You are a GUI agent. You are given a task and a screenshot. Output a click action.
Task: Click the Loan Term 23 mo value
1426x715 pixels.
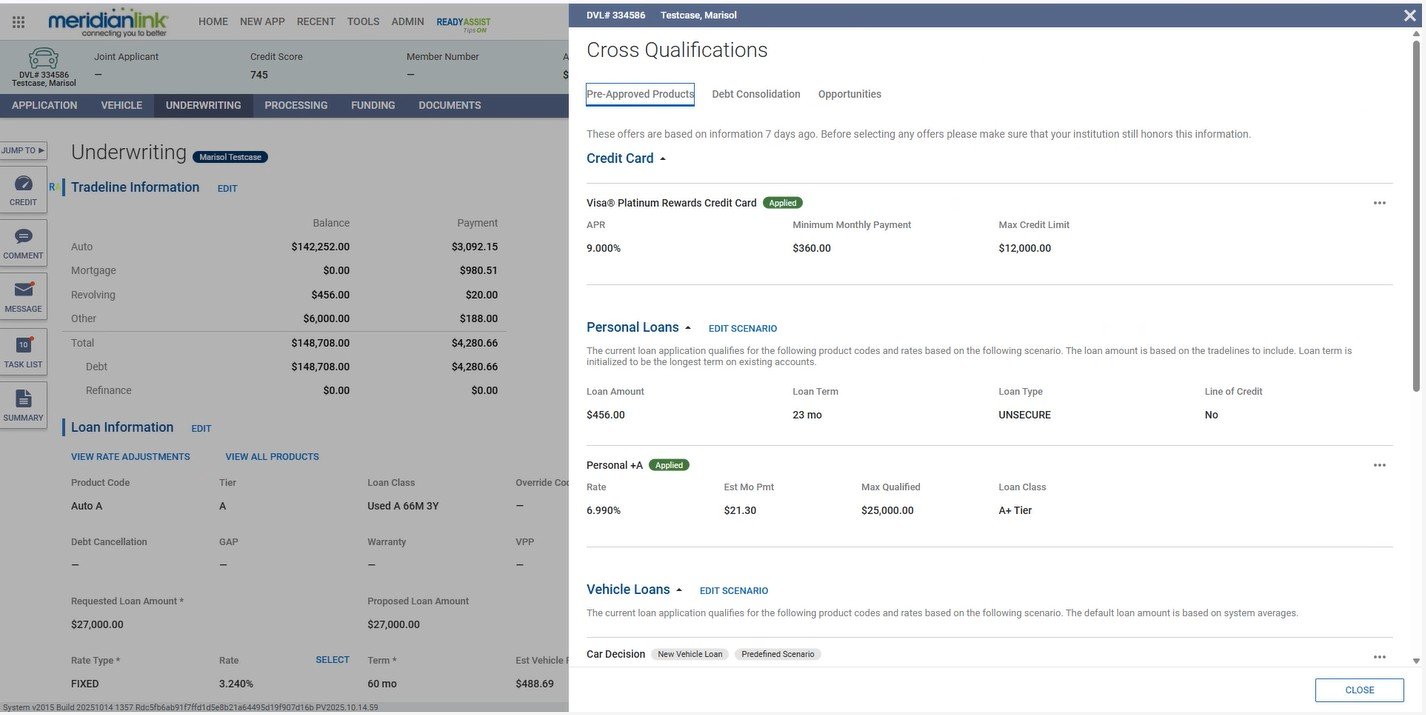pos(807,415)
